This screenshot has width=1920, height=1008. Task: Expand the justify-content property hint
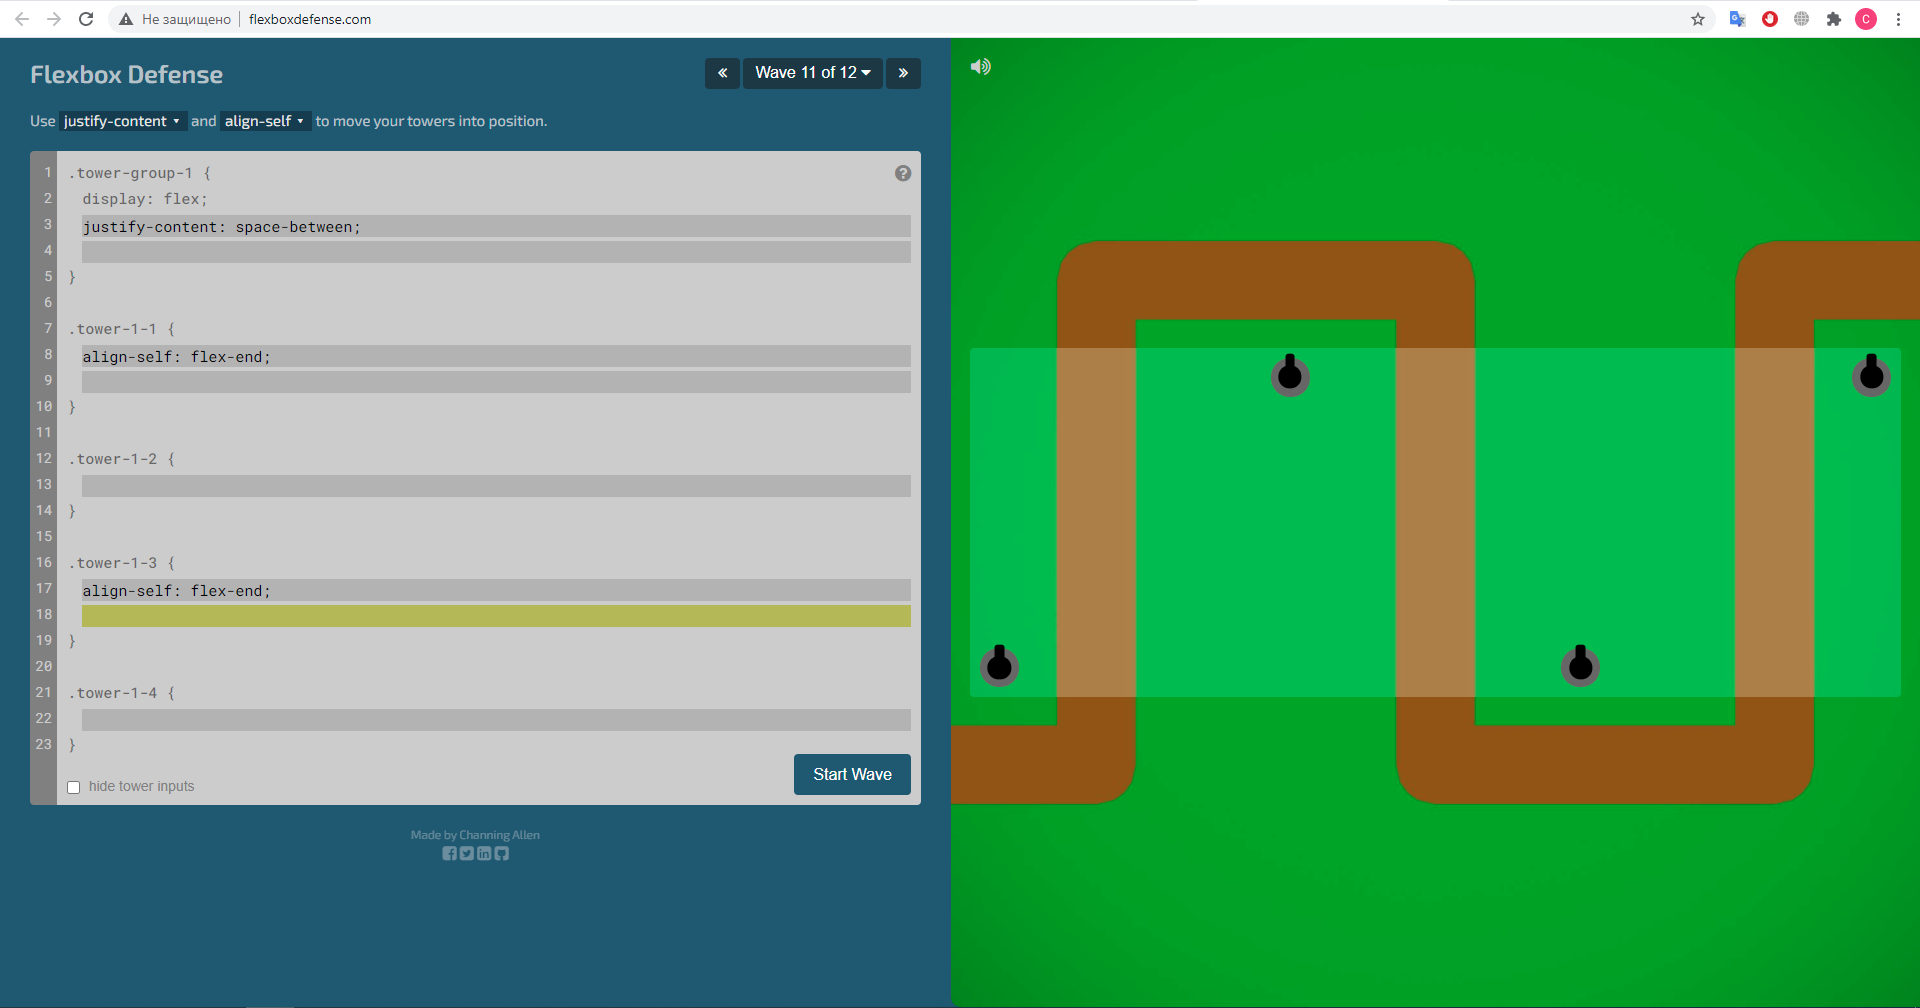point(123,121)
